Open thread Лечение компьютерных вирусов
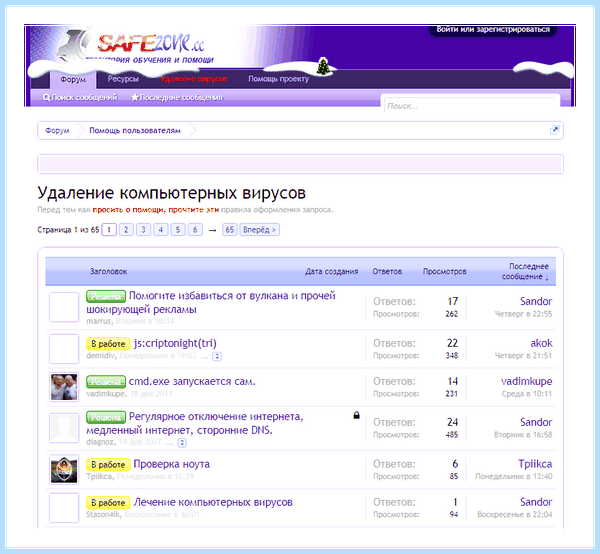Image resolution: width=600 pixels, height=554 pixels. pyautogui.click(x=213, y=502)
